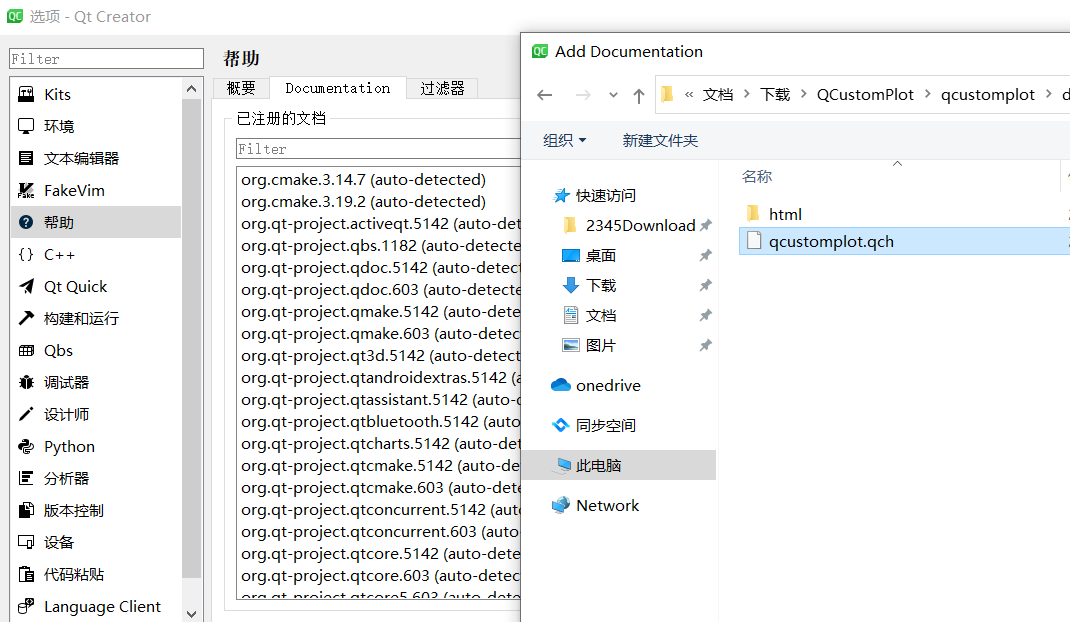Select 此电脑 in navigation pane
The image size is (1070, 622).
(619, 466)
